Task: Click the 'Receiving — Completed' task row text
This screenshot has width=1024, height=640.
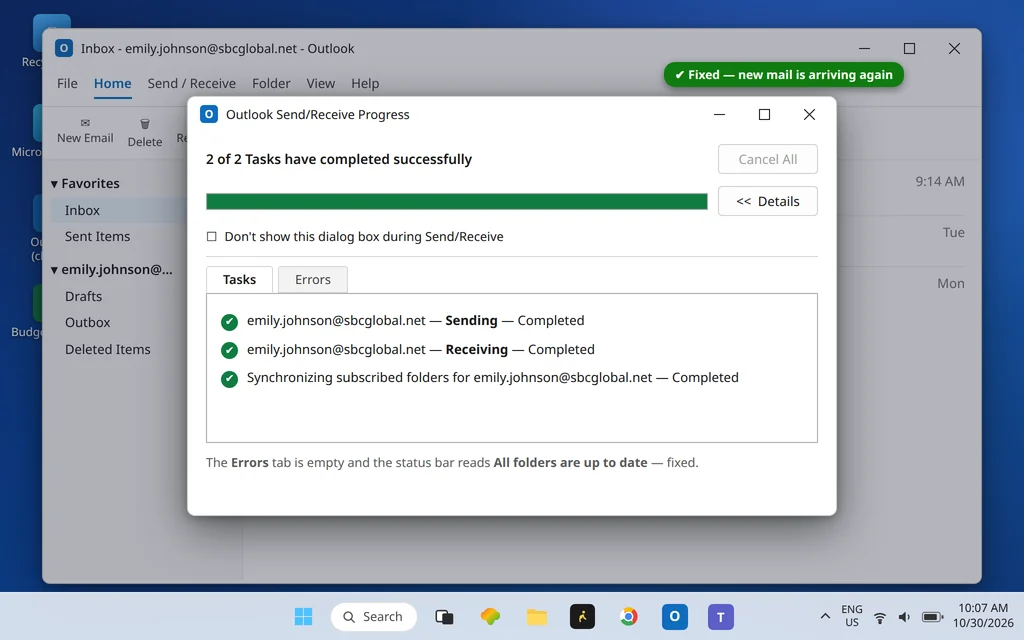Action: 421,349
